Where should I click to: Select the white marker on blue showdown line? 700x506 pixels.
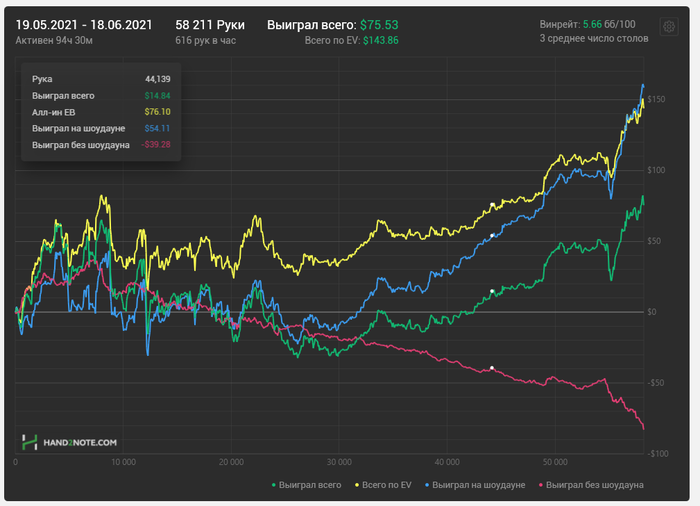492,235
